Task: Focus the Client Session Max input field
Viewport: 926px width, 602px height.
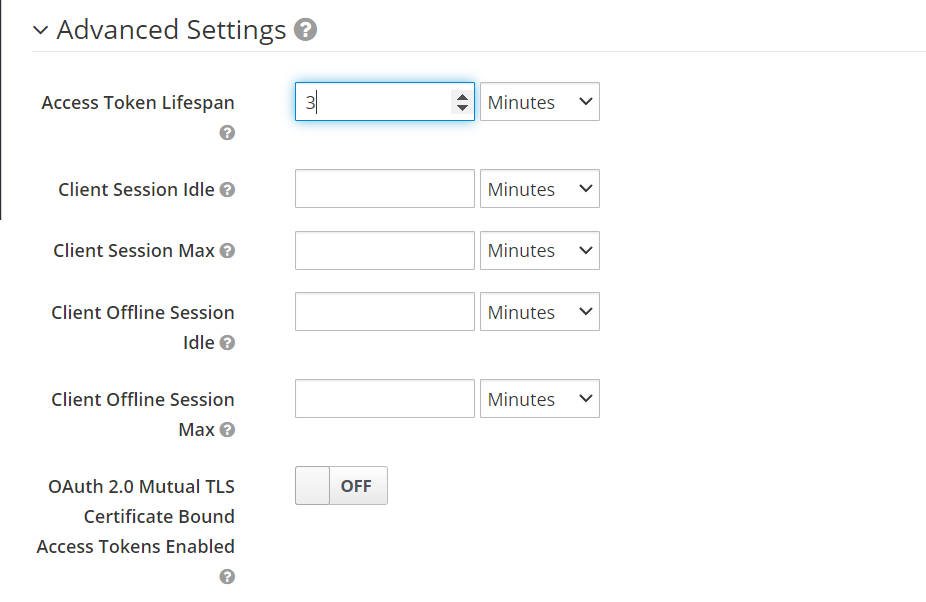Action: 384,250
